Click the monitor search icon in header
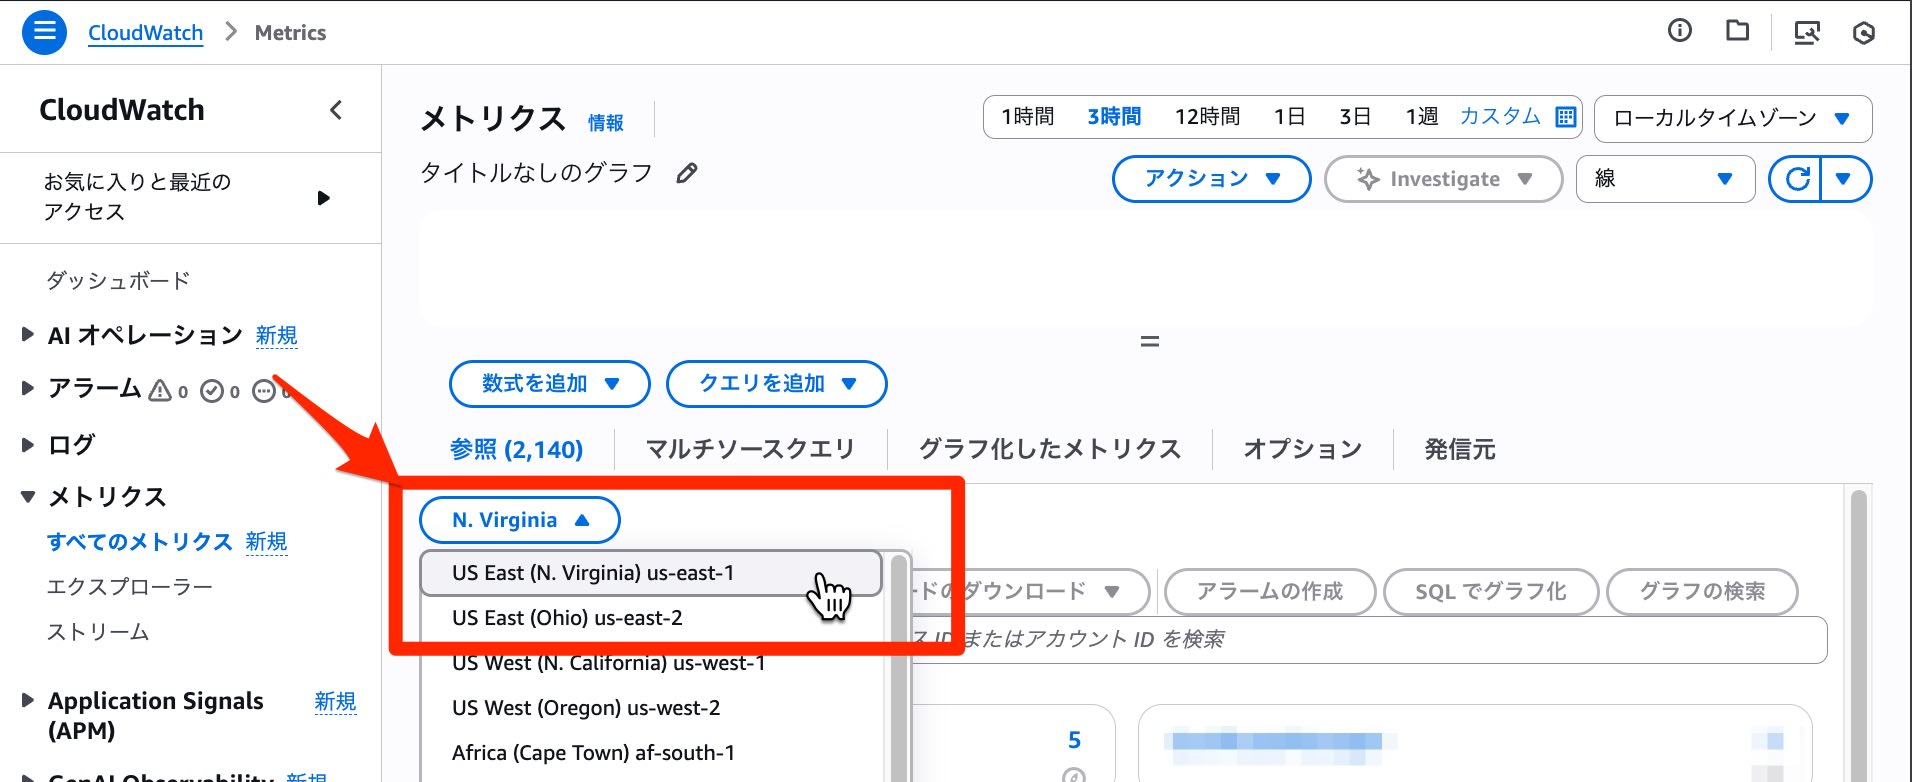Viewport: 1912px width, 782px height. pos(1807,32)
